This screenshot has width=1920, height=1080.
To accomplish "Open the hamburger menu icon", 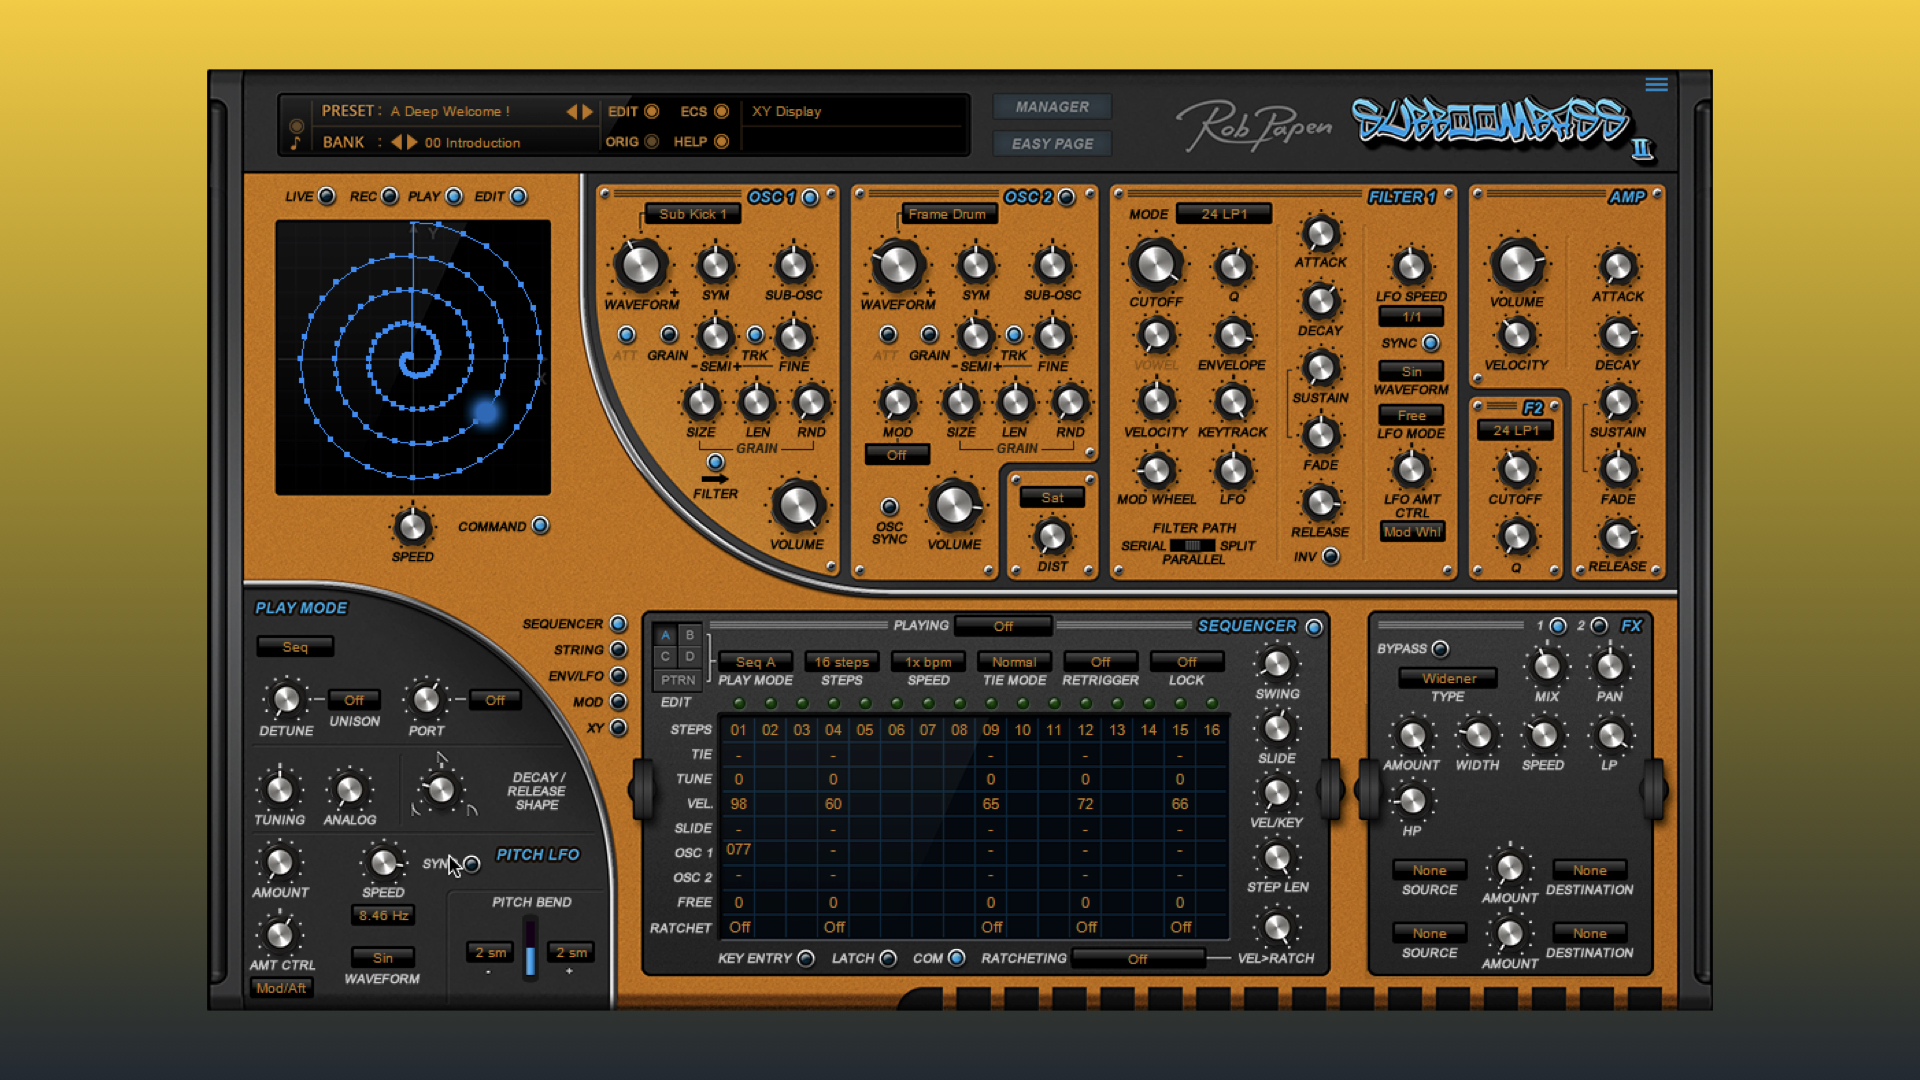I will pyautogui.click(x=1656, y=85).
